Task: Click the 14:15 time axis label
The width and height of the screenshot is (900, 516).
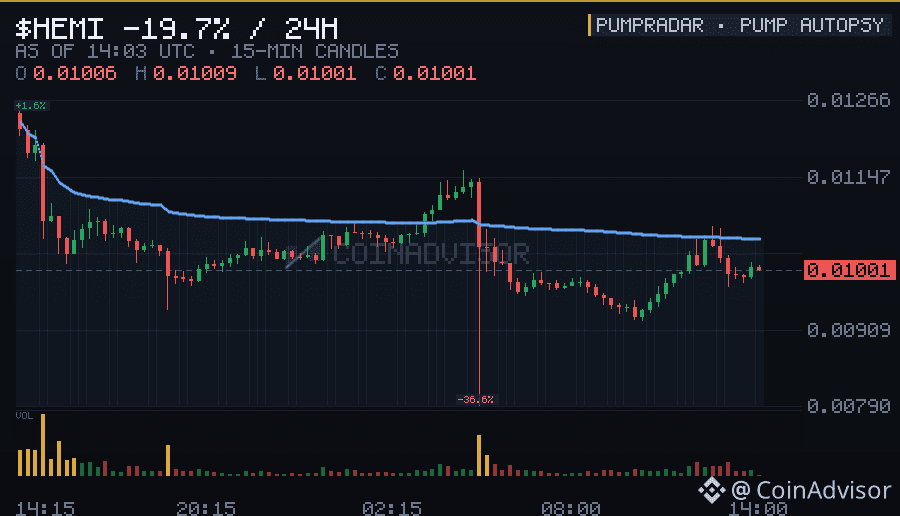Action: [45, 509]
